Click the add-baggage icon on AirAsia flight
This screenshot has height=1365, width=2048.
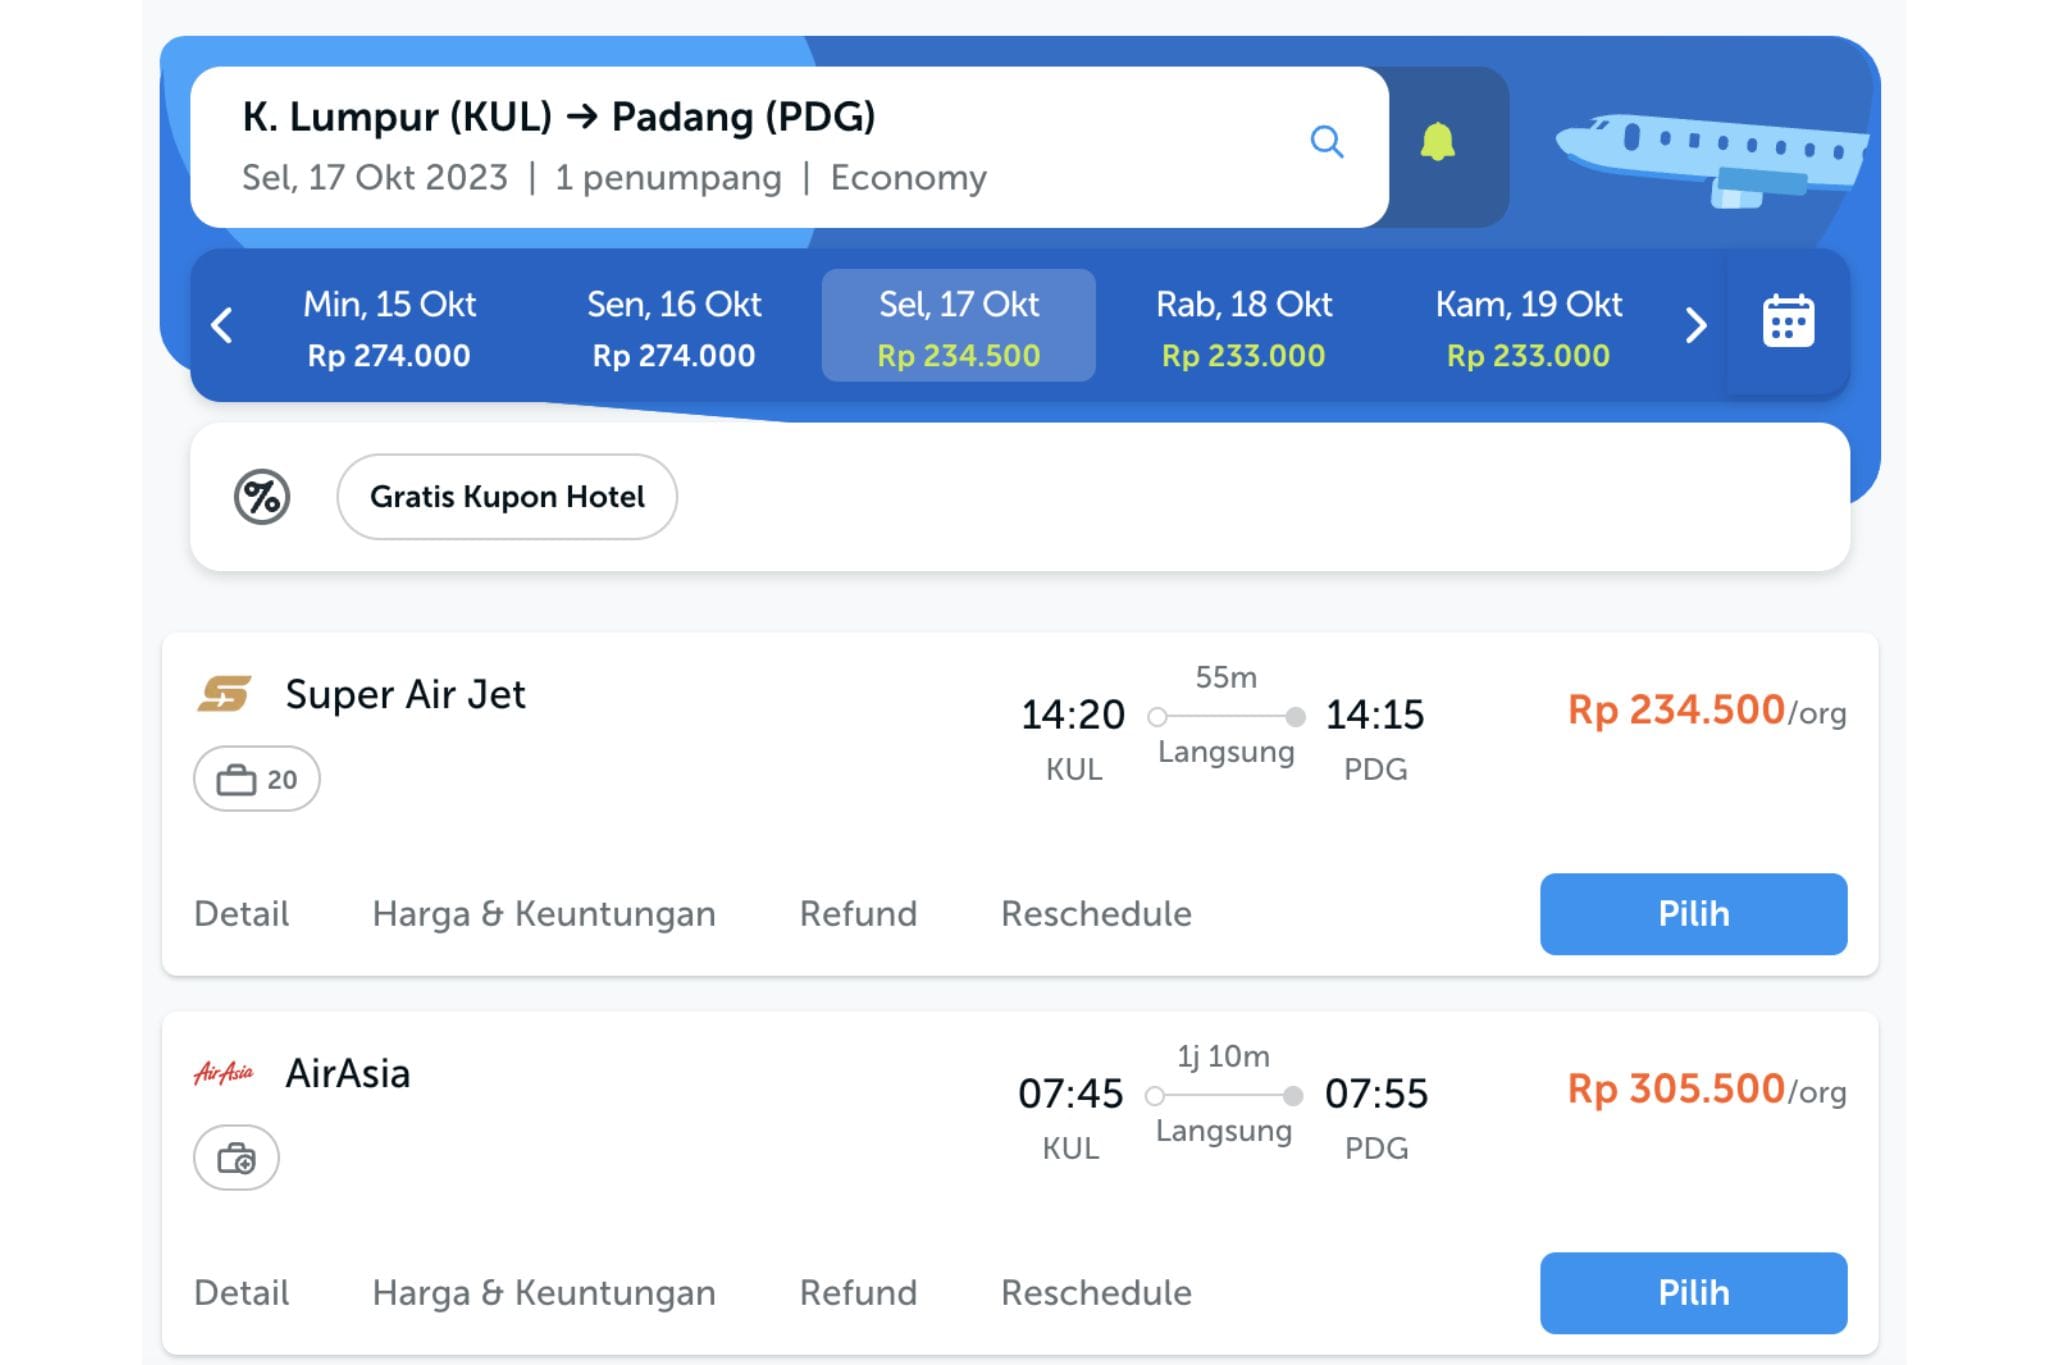(x=235, y=1157)
